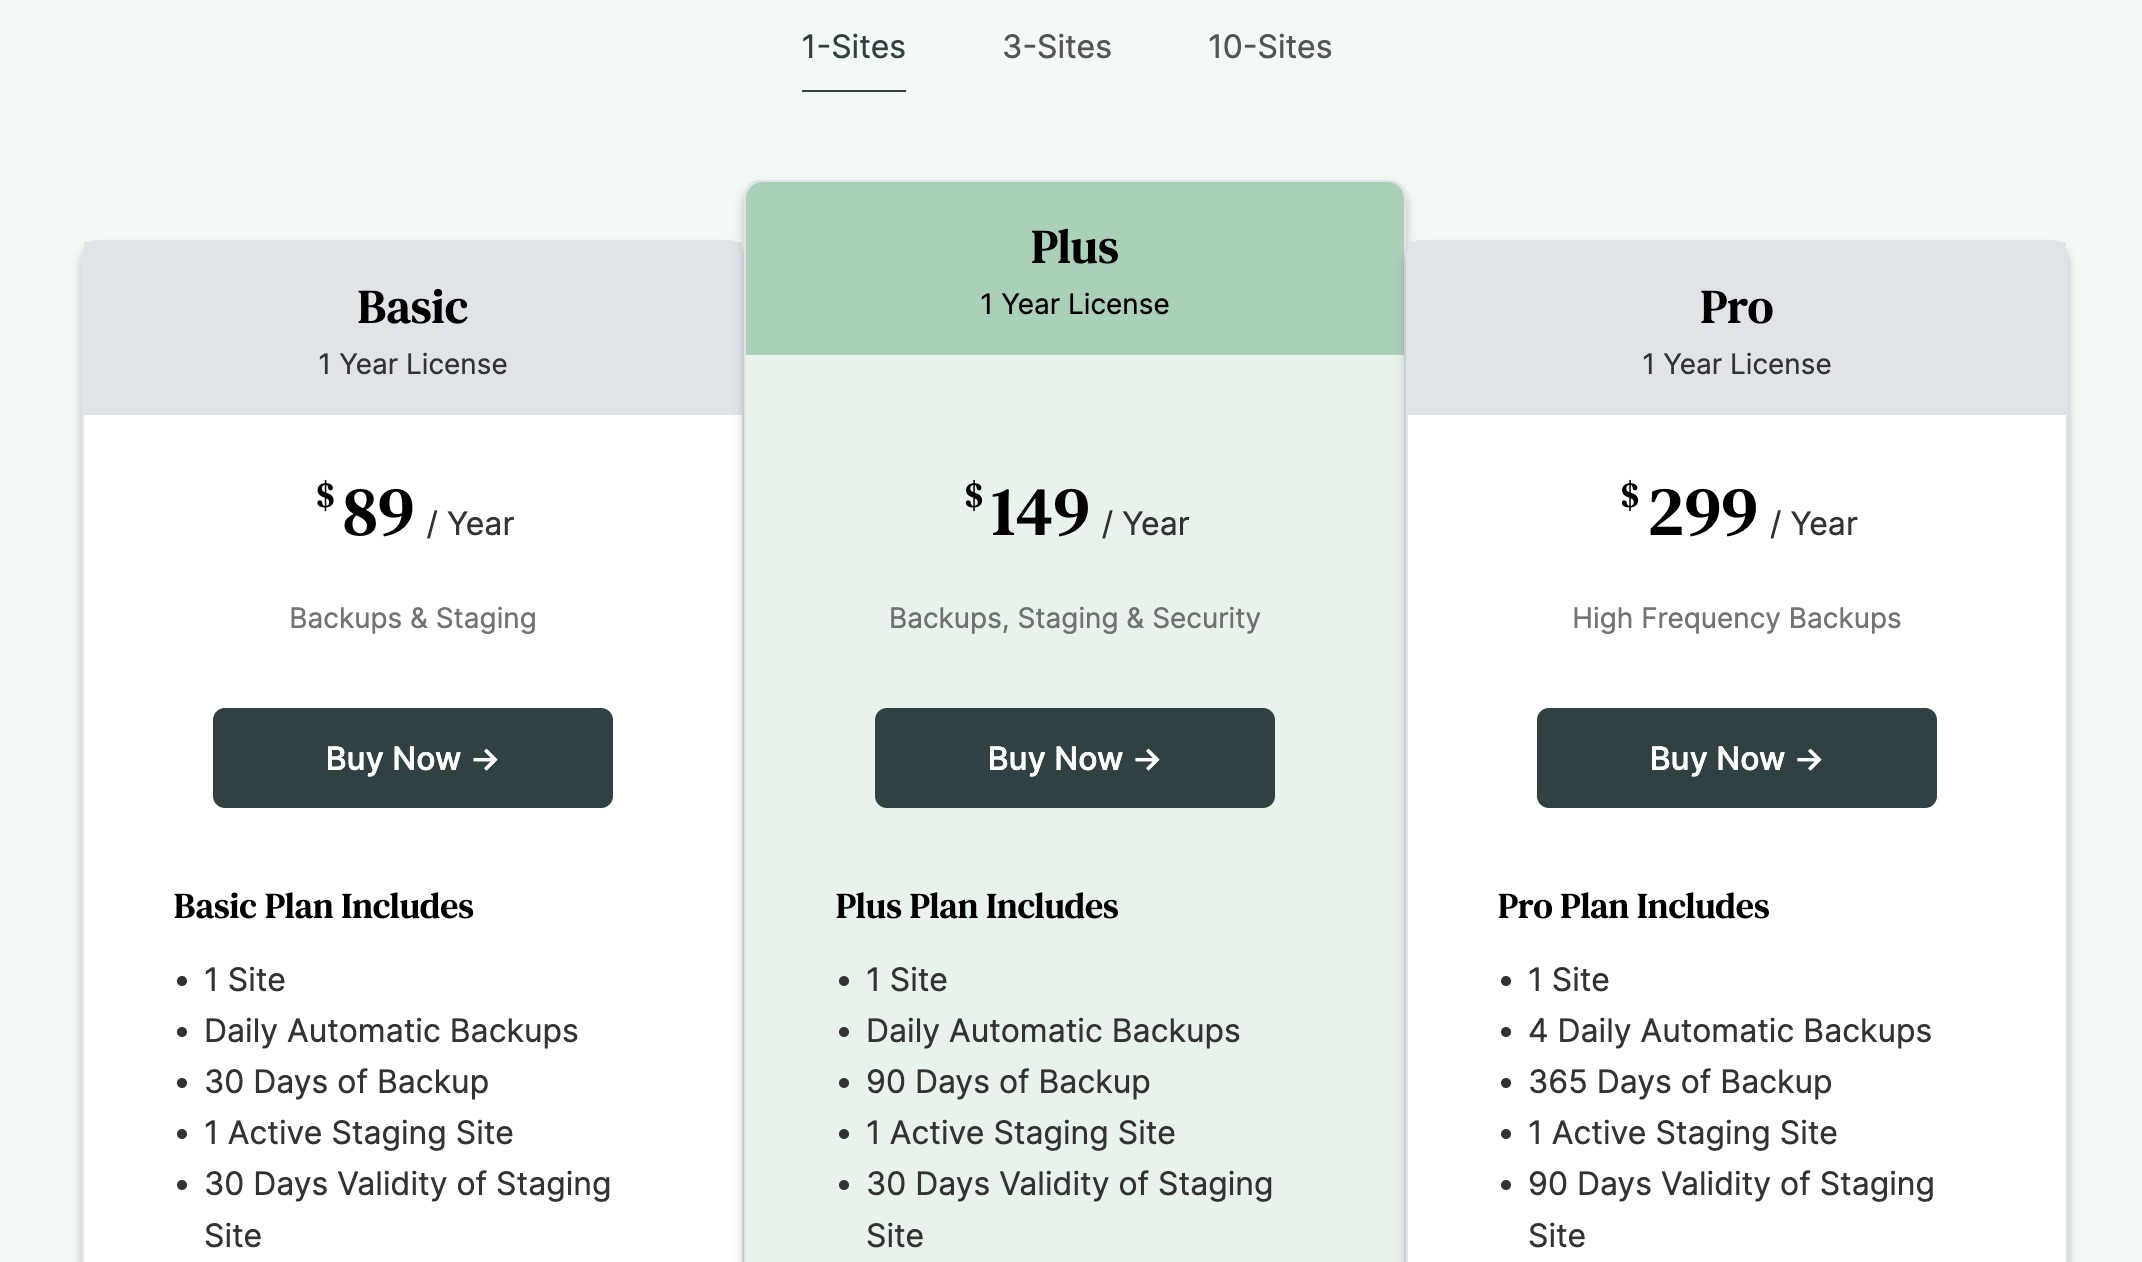Viewport: 2142px width, 1262px height.
Task: Click the Plus plan header card
Action: [1074, 270]
